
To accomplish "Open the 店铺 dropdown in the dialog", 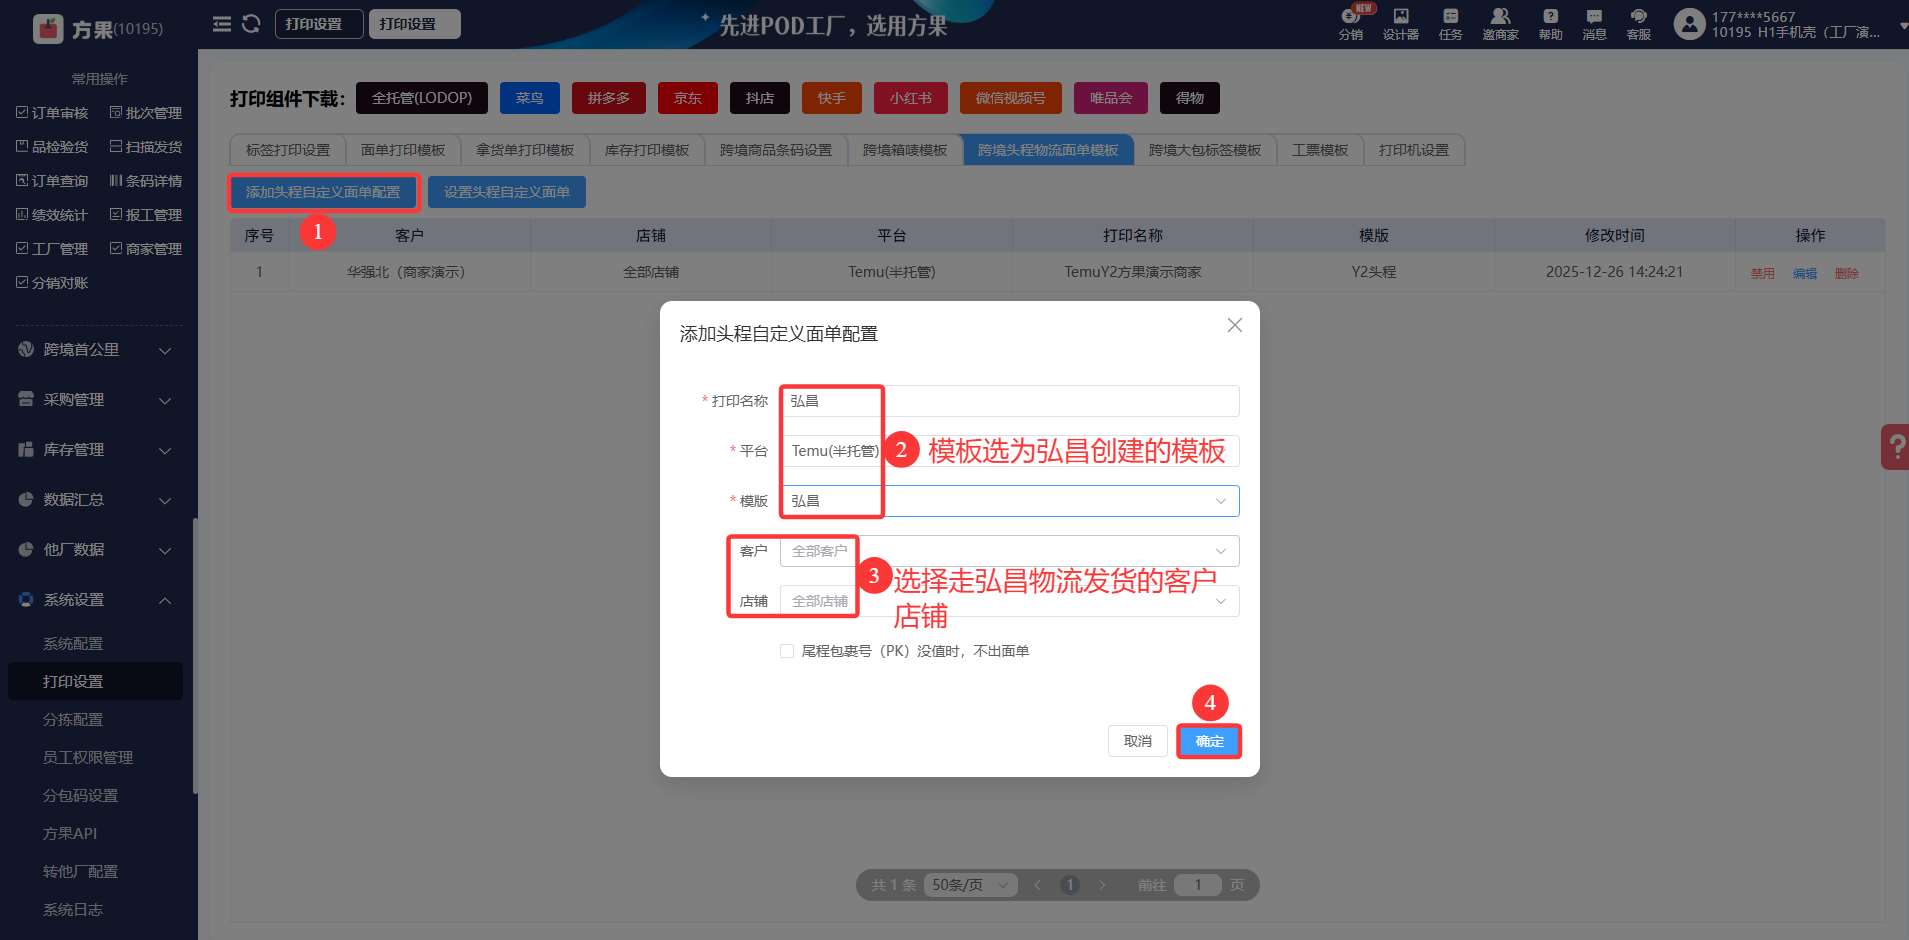I will tap(1010, 601).
